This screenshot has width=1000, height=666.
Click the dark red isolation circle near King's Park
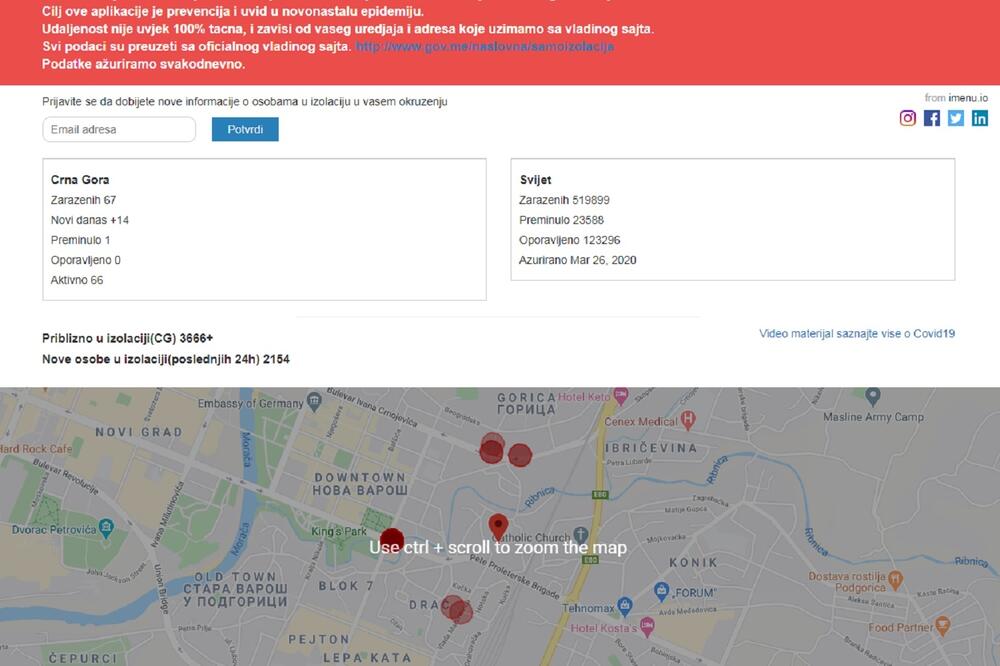pyautogui.click(x=392, y=540)
